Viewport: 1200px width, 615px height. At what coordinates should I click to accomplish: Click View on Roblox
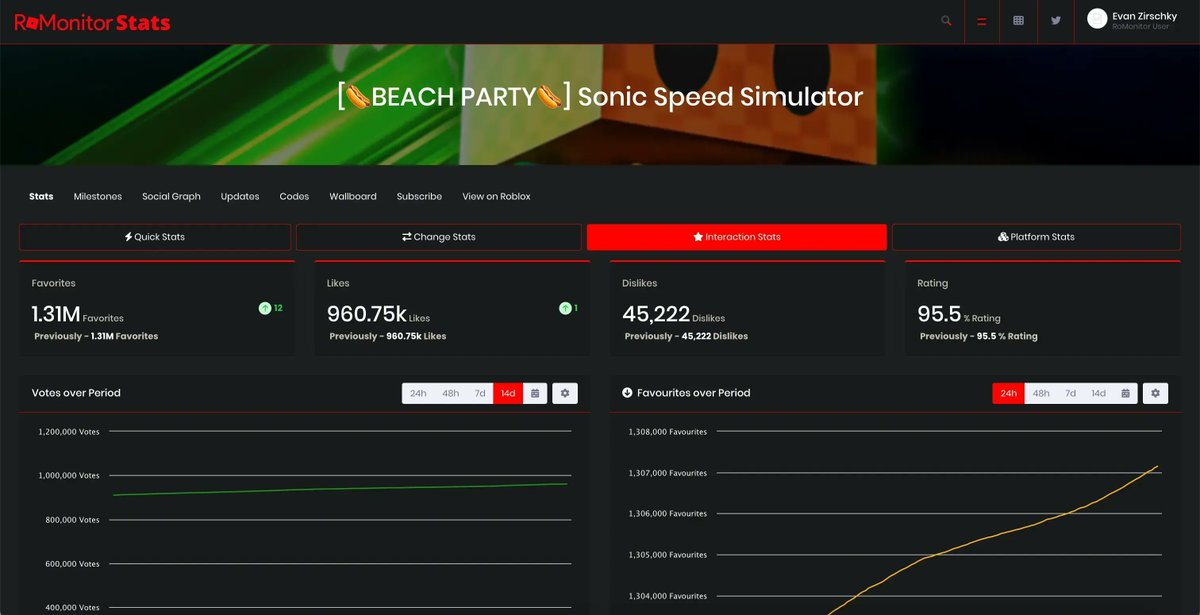(496, 196)
